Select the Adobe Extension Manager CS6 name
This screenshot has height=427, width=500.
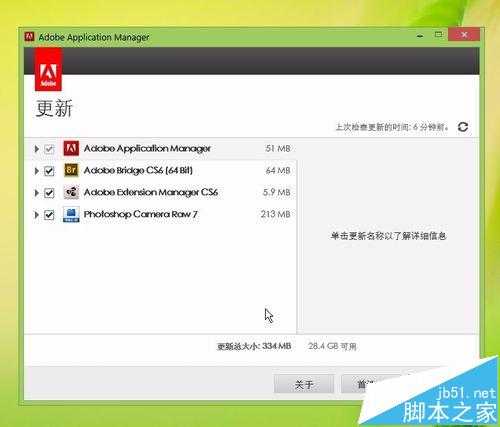point(151,192)
